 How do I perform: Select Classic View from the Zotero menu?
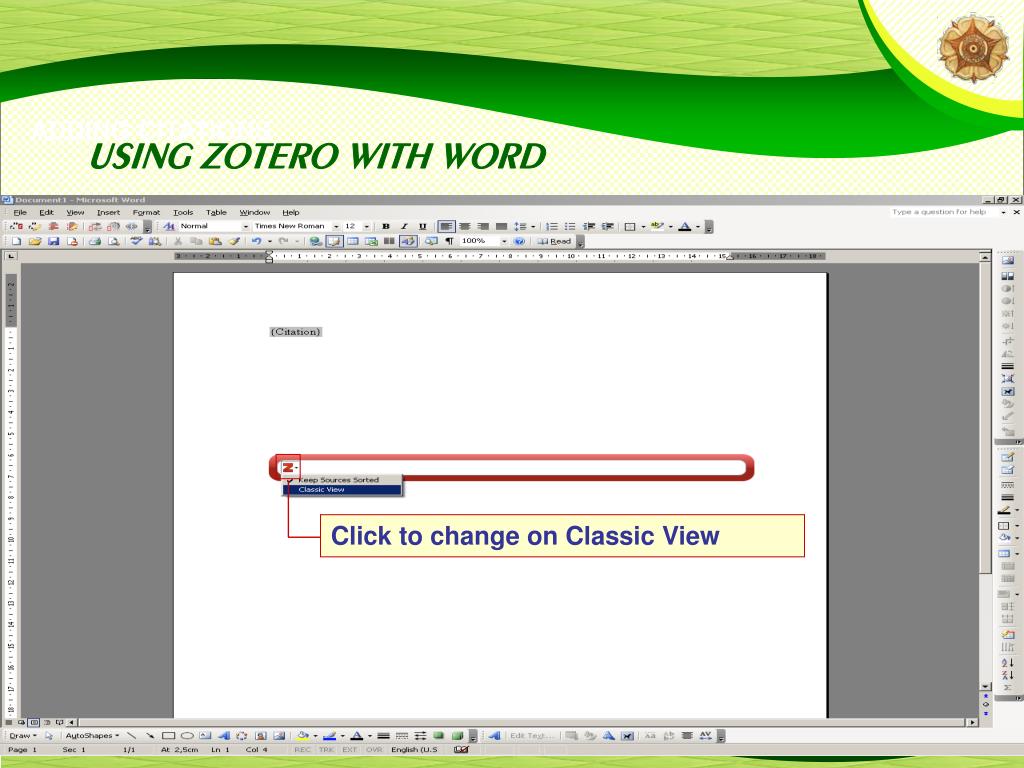coord(342,490)
